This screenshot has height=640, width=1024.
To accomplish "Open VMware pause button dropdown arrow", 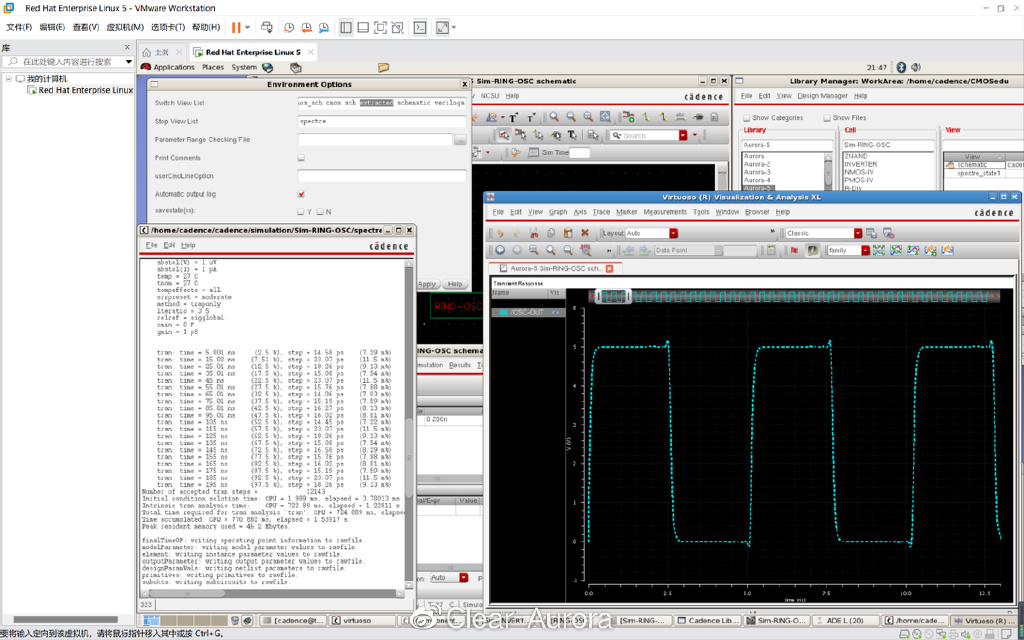I will (248, 27).
